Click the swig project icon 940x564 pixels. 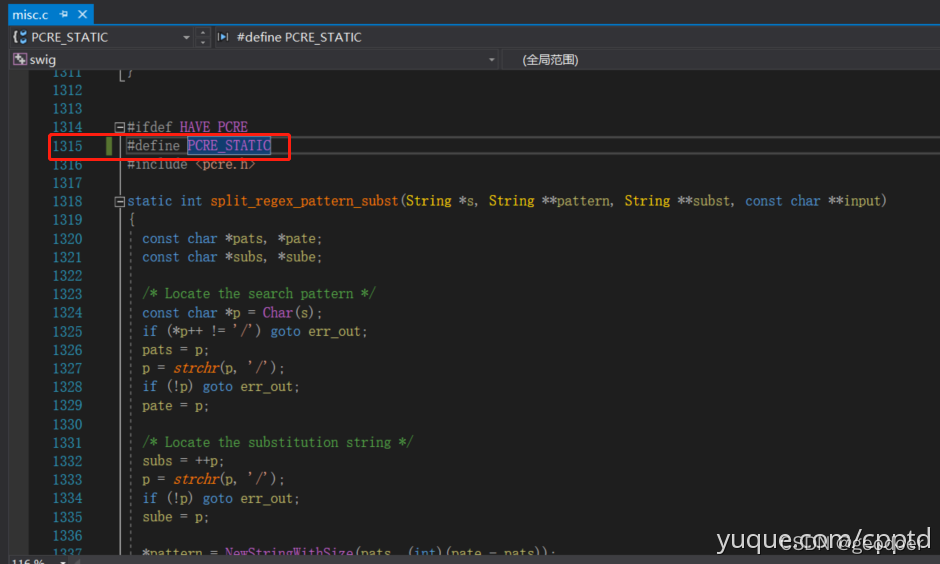click(20, 59)
